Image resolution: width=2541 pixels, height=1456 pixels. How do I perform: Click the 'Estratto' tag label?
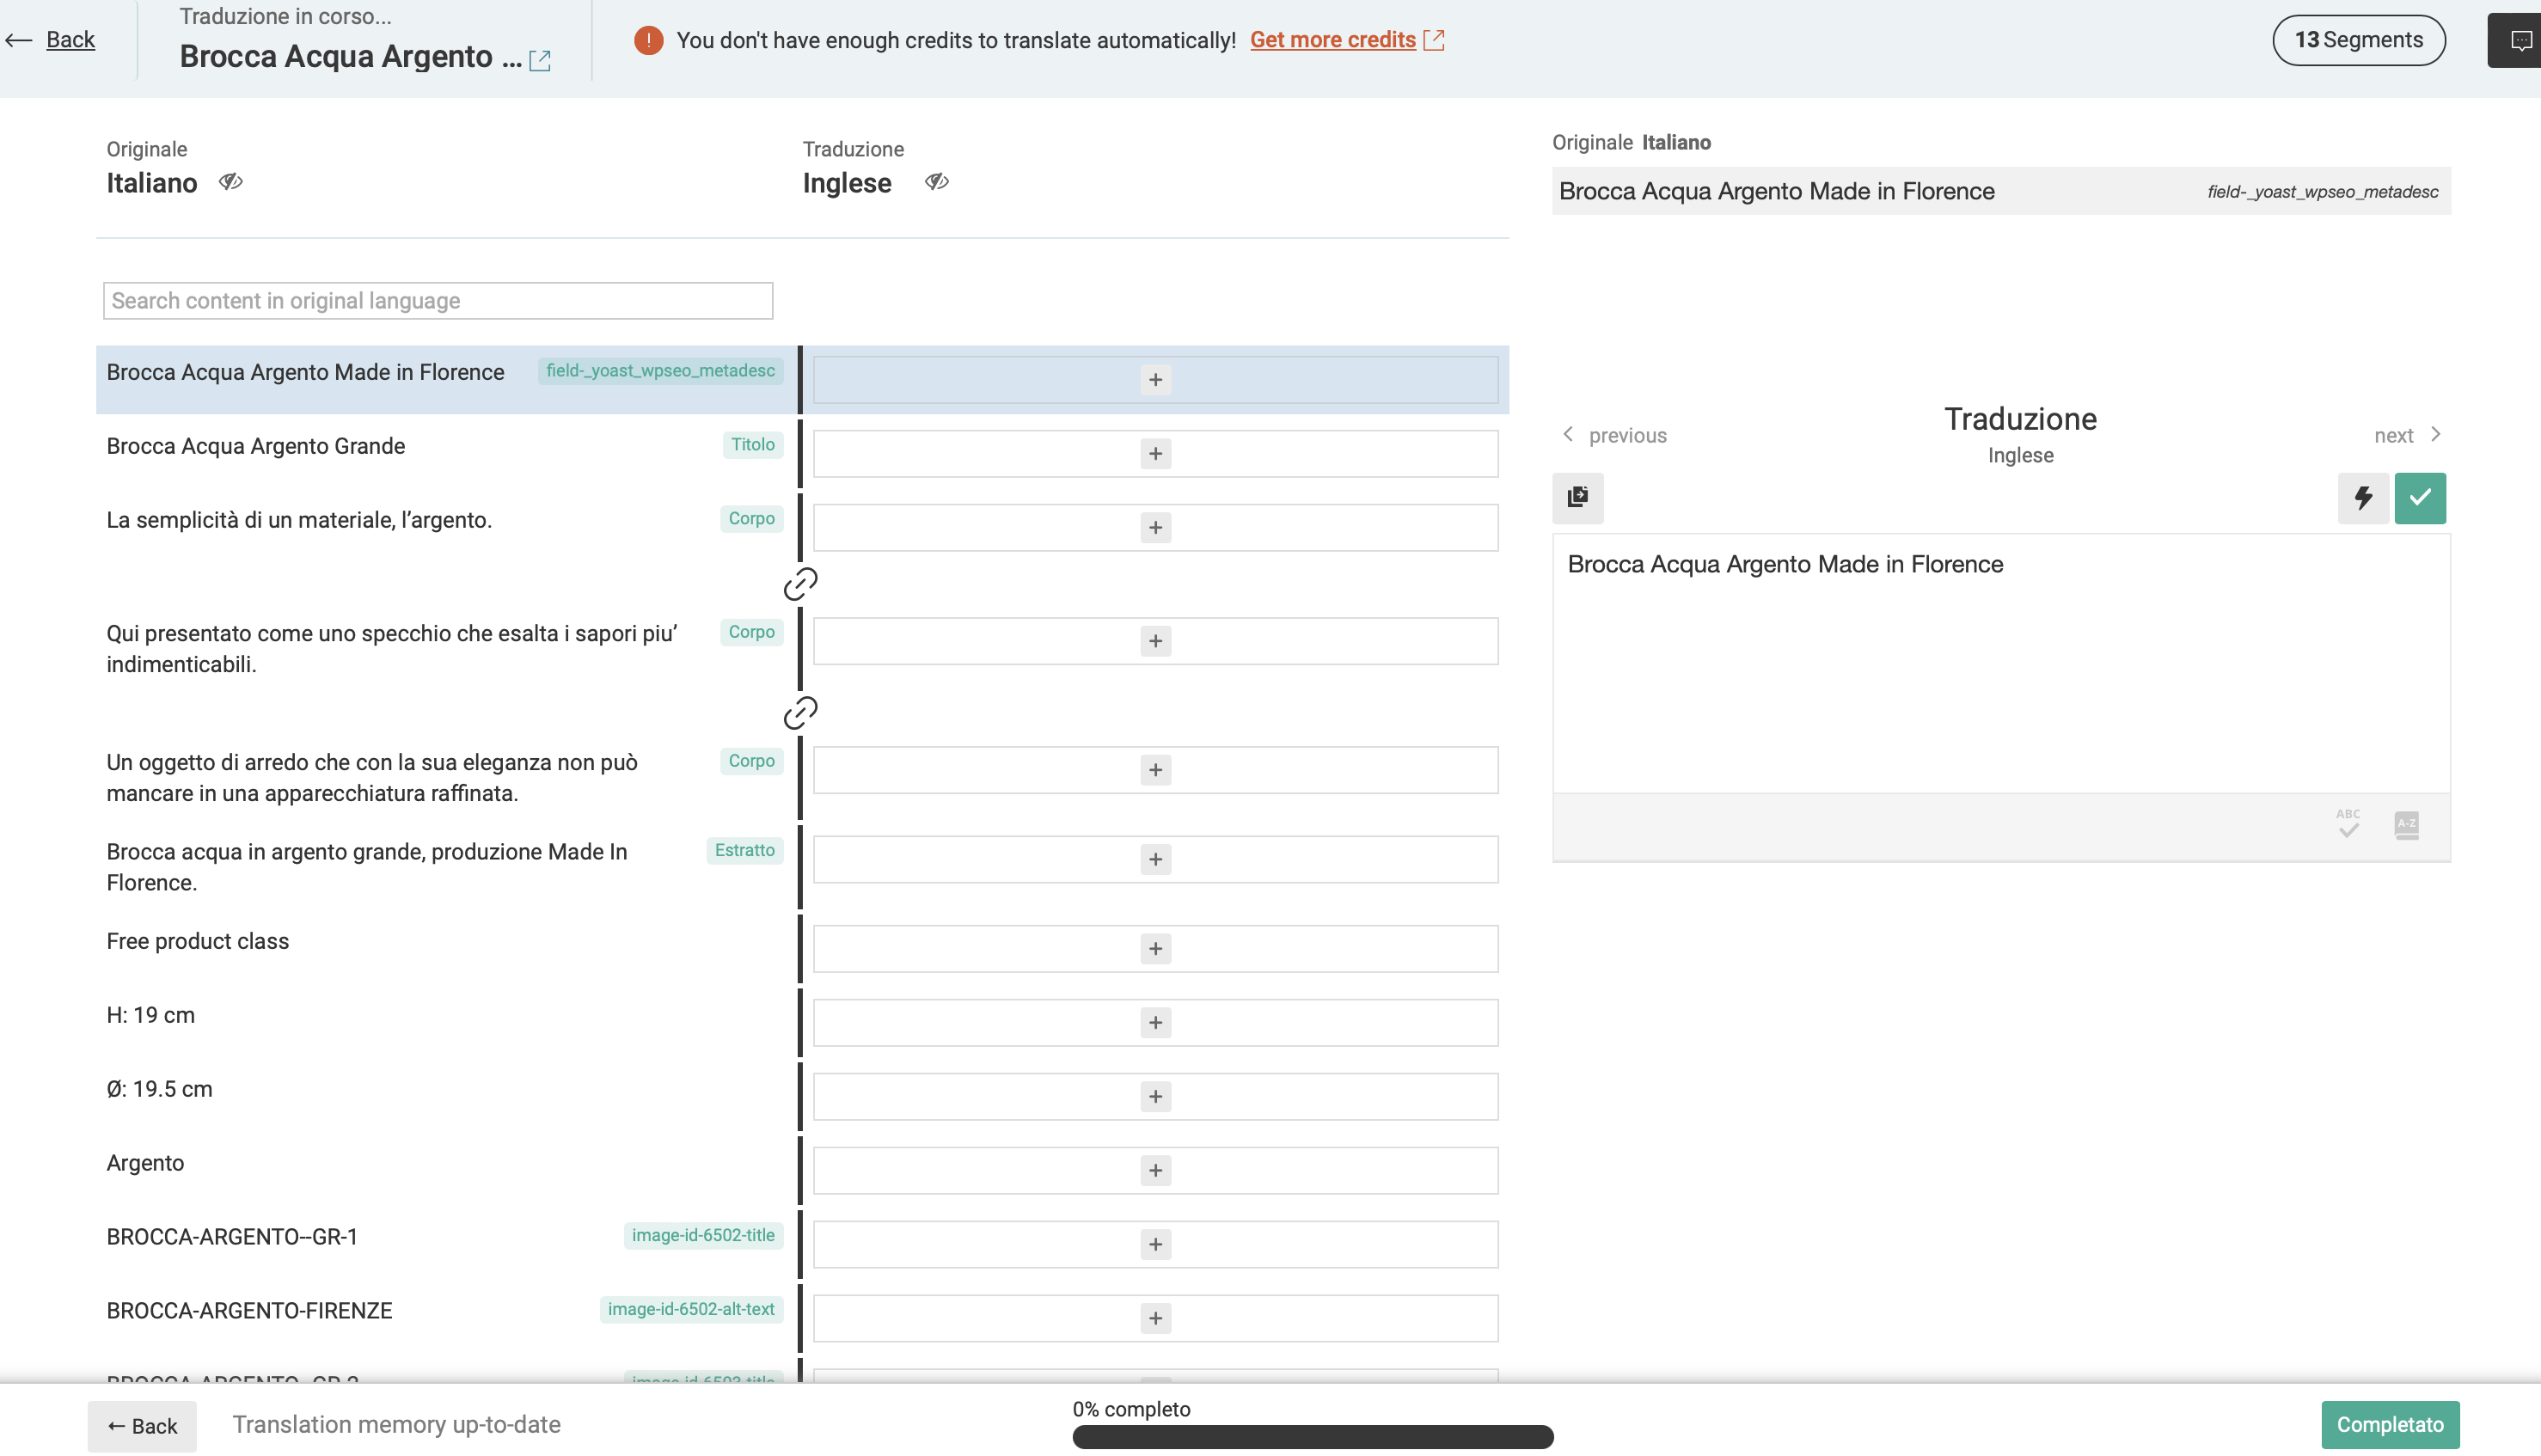pyautogui.click(x=744, y=851)
